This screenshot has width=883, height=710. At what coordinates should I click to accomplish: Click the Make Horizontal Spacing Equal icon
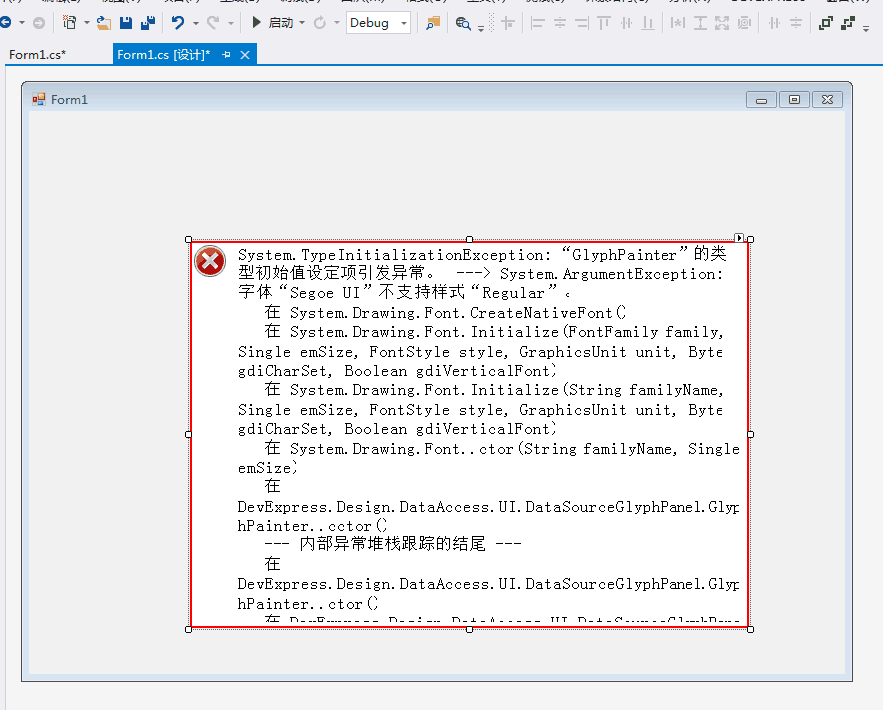point(774,23)
